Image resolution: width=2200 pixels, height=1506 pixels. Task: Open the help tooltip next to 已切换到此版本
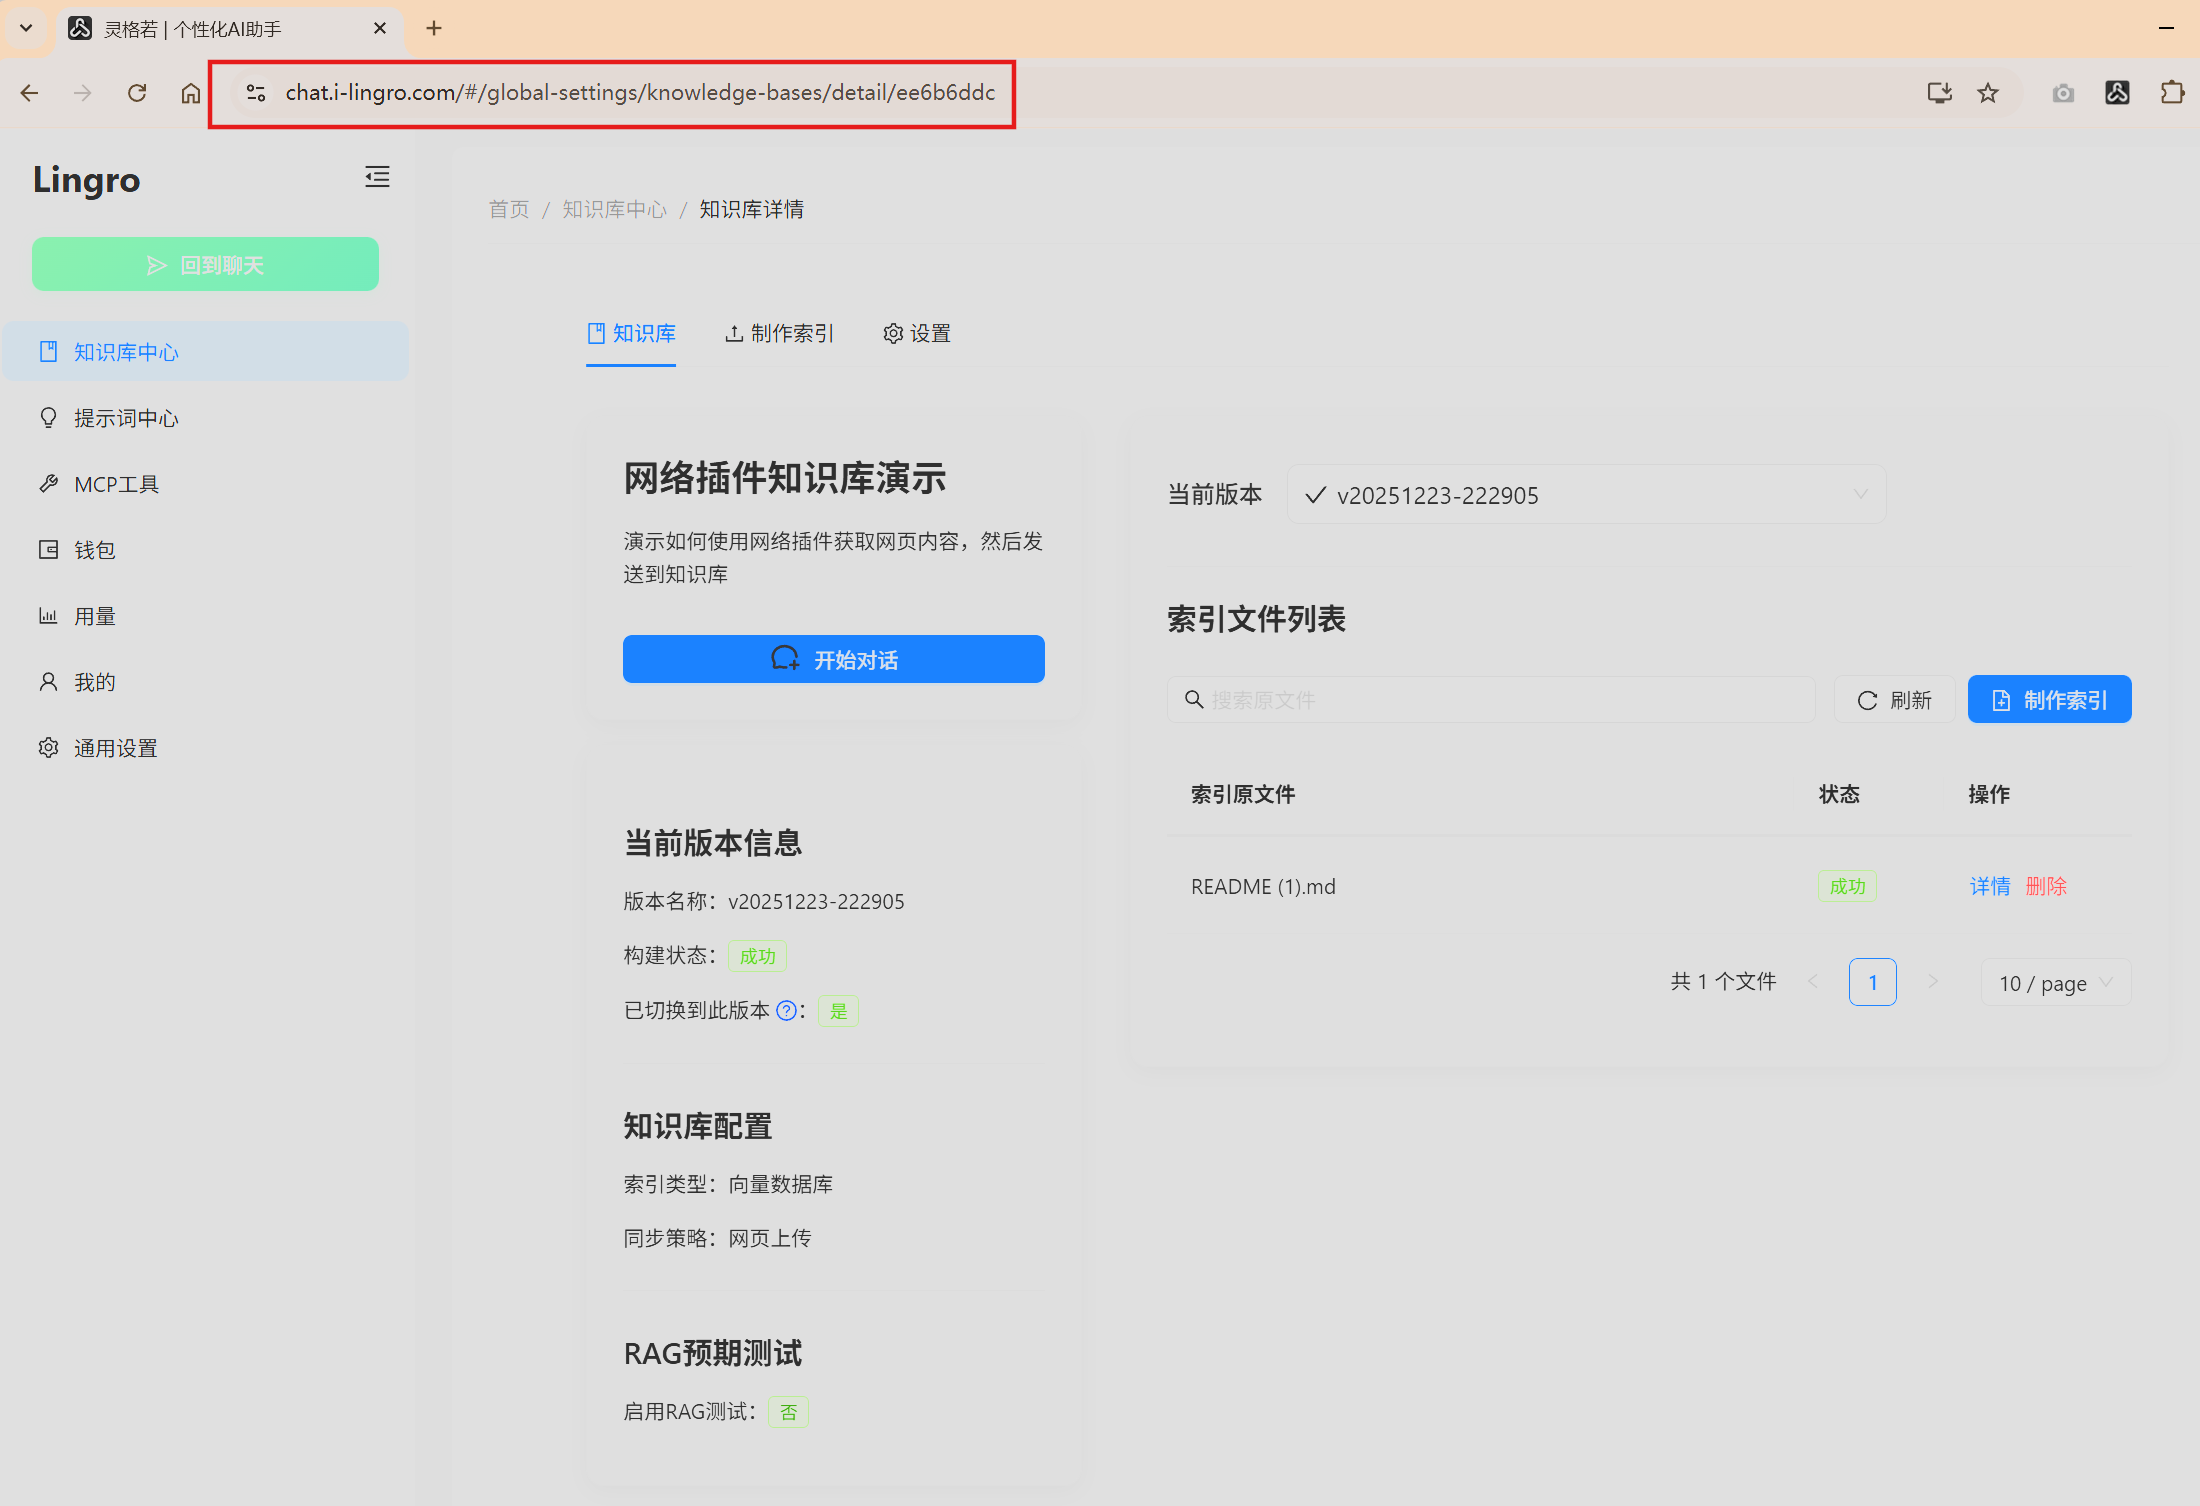point(787,1010)
